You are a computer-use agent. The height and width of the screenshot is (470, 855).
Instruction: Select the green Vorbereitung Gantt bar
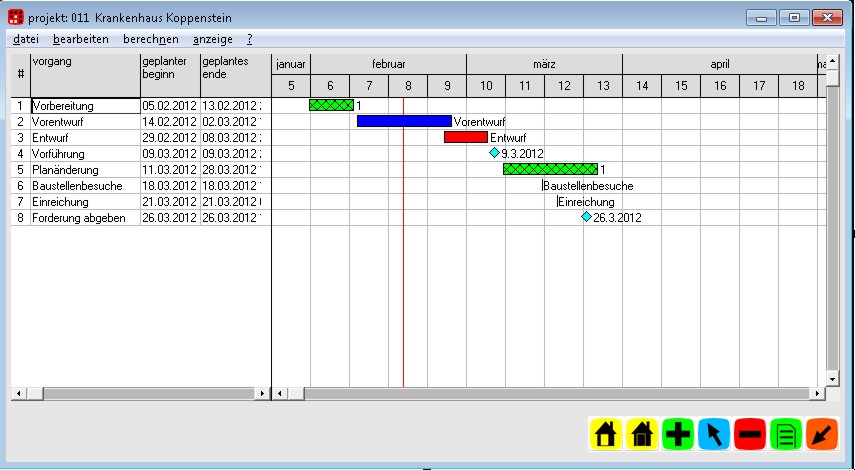pyautogui.click(x=331, y=105)
